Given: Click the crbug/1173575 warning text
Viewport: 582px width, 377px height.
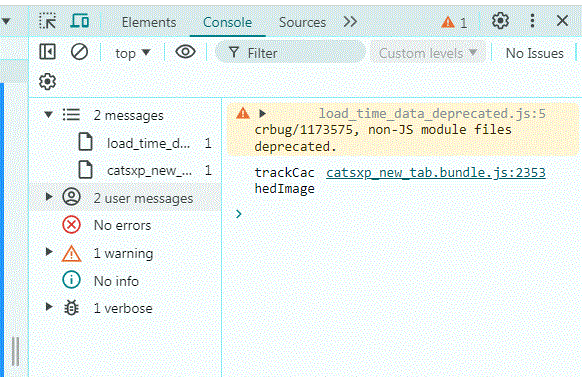Looking at the screenshot, I should coord(383,138).
